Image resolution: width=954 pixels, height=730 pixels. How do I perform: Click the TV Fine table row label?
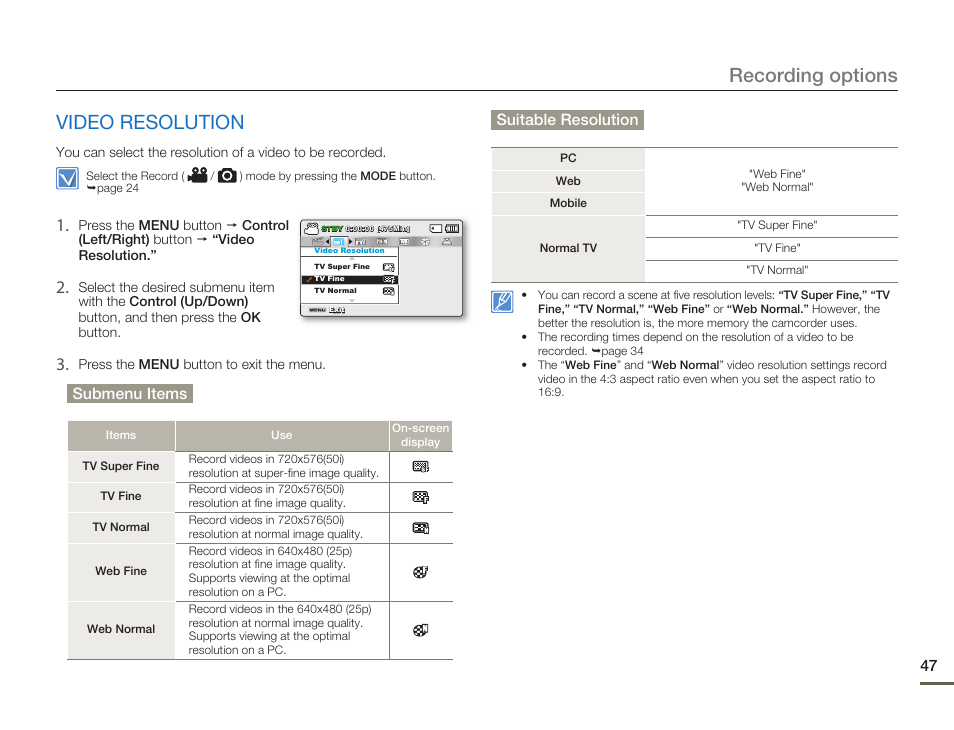pos(120,496)
